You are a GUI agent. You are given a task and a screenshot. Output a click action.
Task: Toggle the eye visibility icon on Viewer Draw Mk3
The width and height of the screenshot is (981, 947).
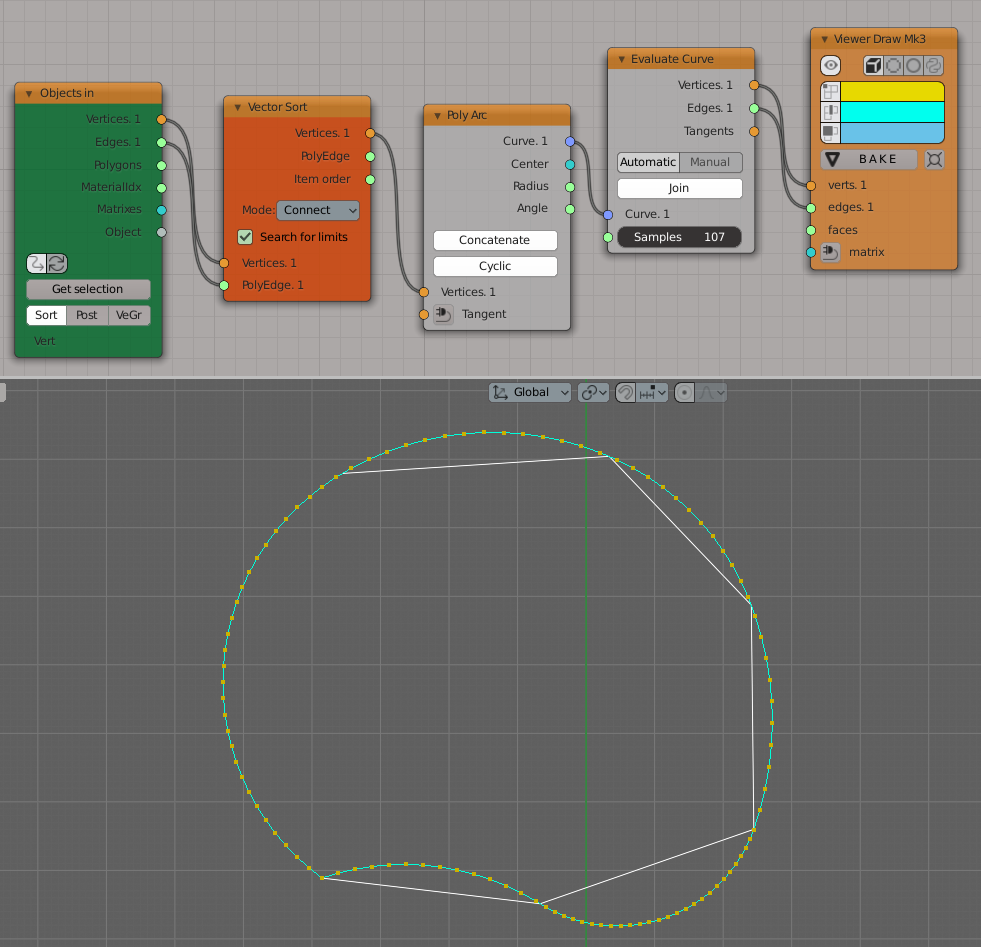click(x=830, y=66)
